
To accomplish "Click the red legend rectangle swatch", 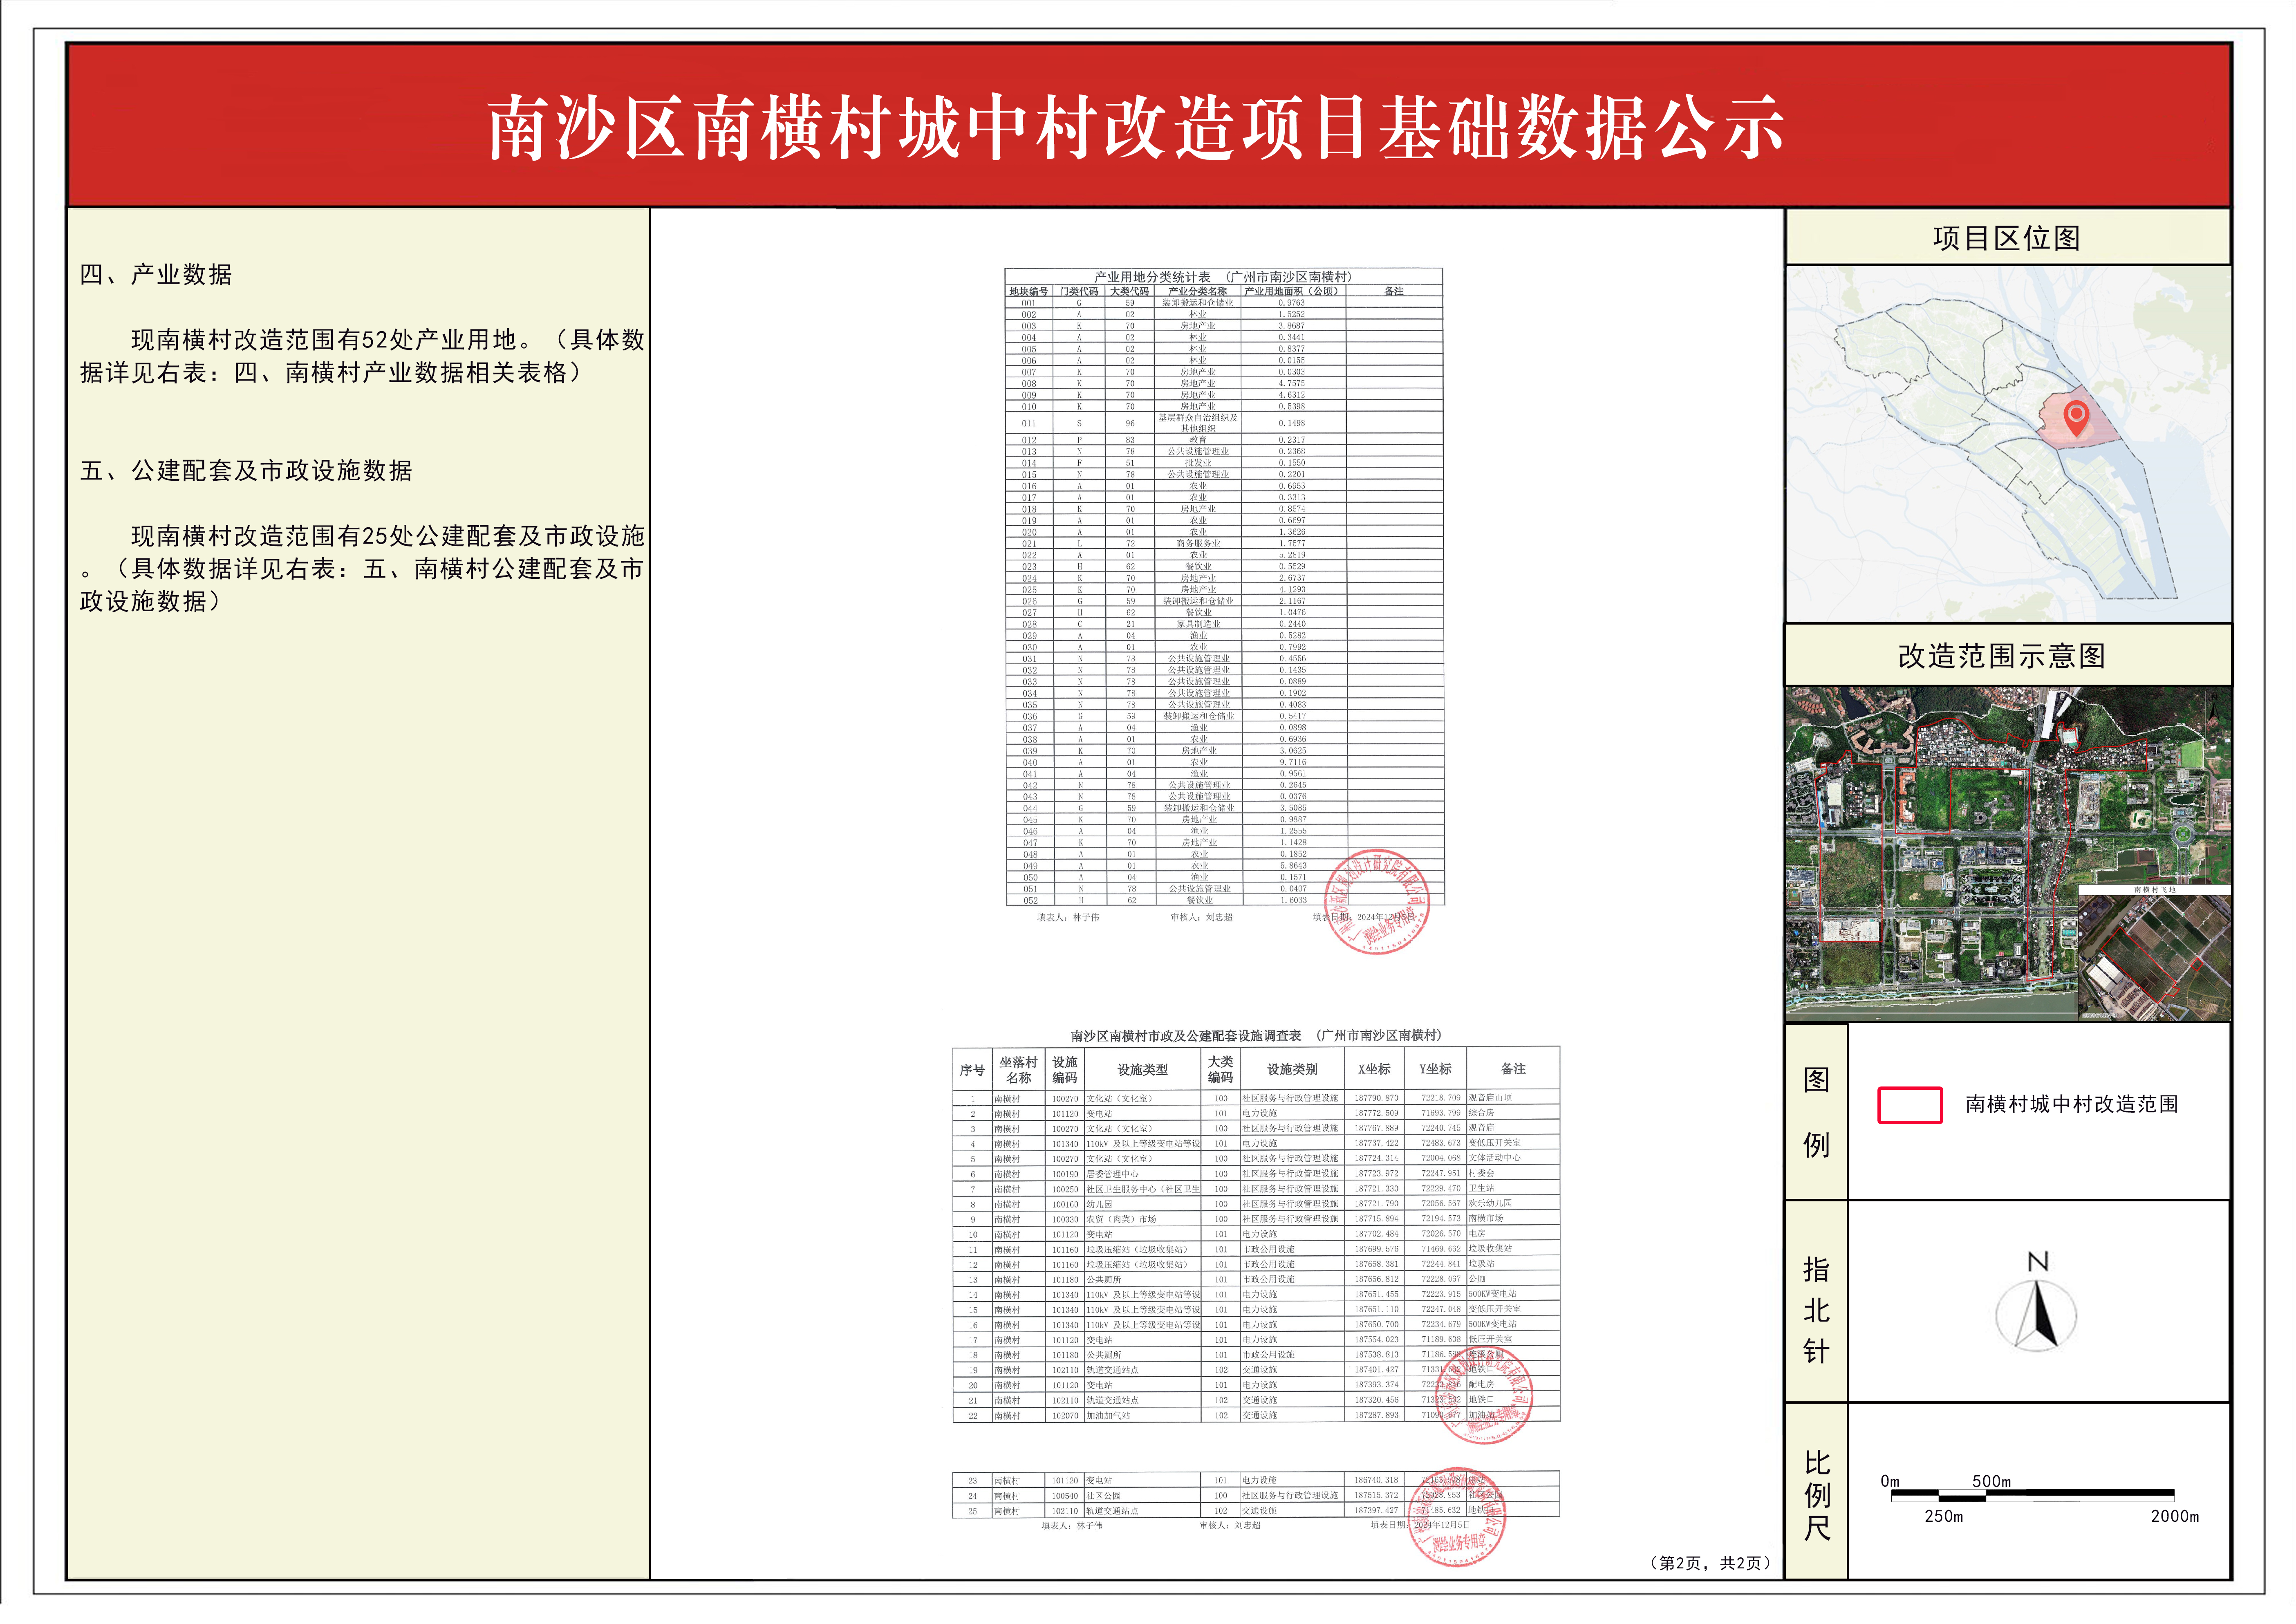I will [1910, 1105].
